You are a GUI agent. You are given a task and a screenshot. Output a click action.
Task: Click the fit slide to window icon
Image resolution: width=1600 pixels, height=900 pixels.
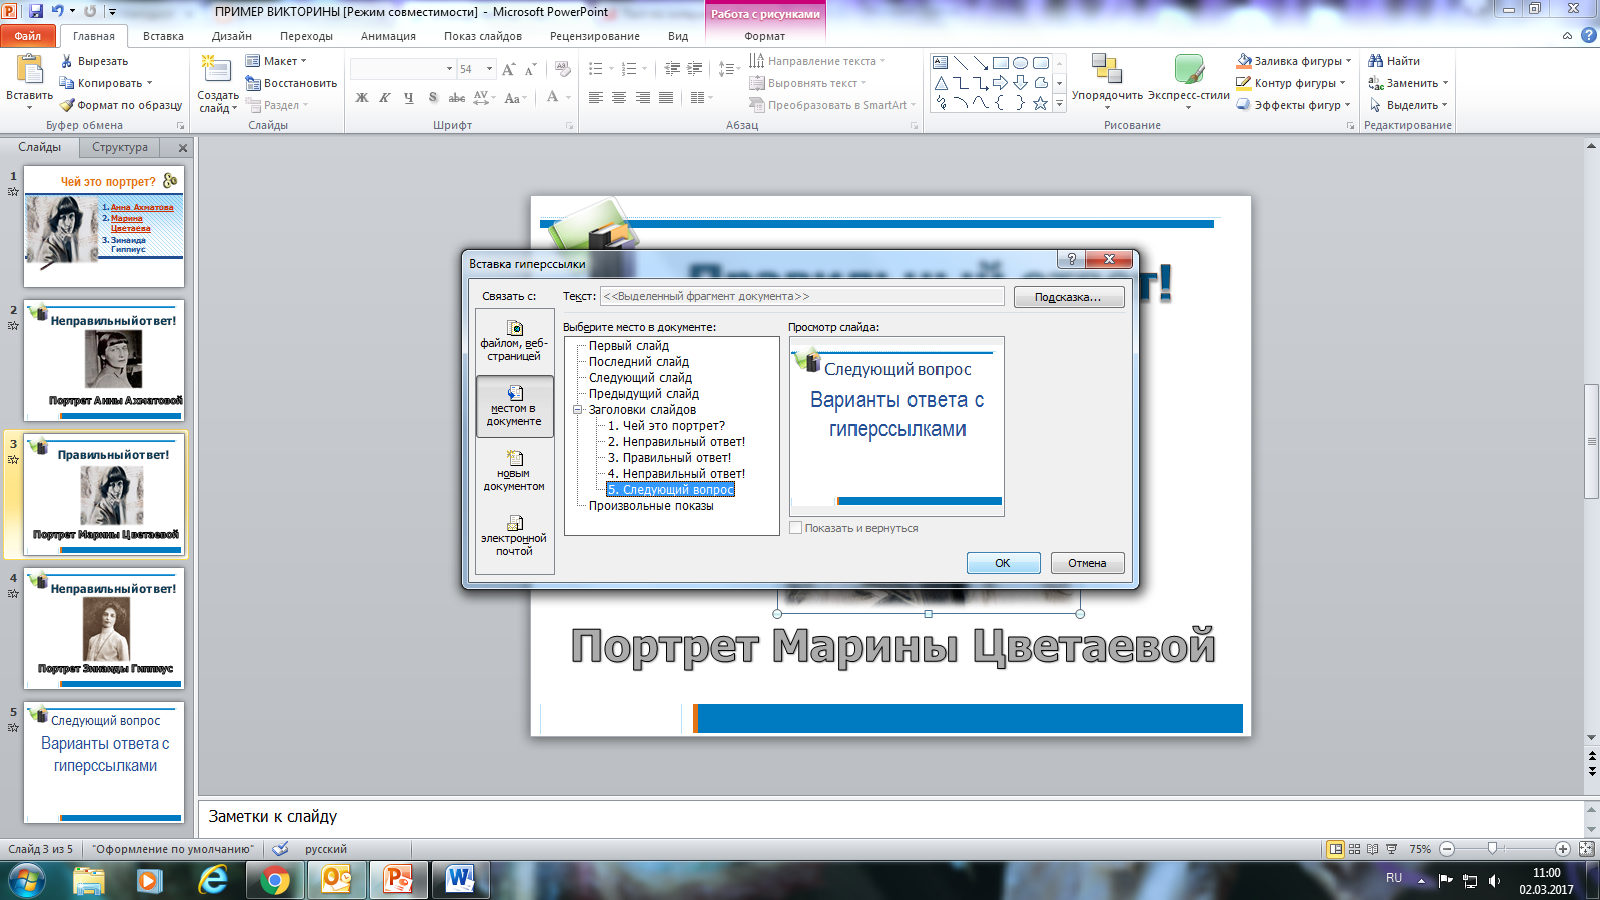click(1586, 849)
